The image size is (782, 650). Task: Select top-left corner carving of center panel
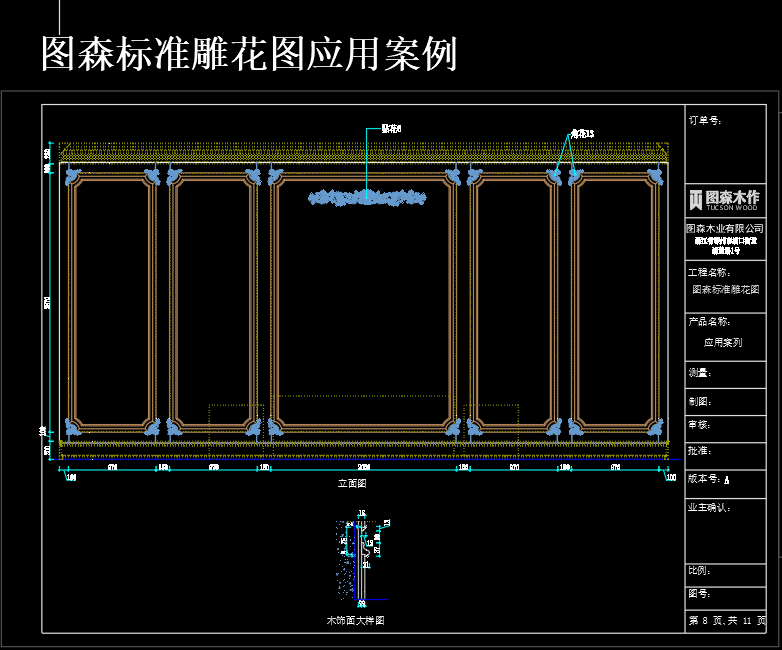[x=277, y=178]
